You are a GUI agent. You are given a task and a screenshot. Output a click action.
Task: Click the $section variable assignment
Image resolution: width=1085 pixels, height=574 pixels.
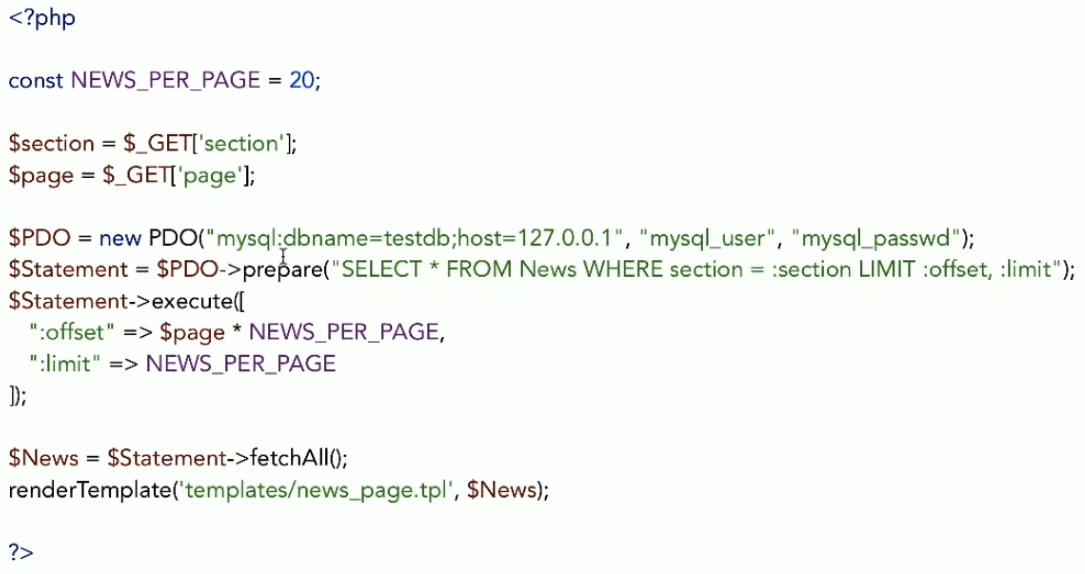[x=51, y=144]
